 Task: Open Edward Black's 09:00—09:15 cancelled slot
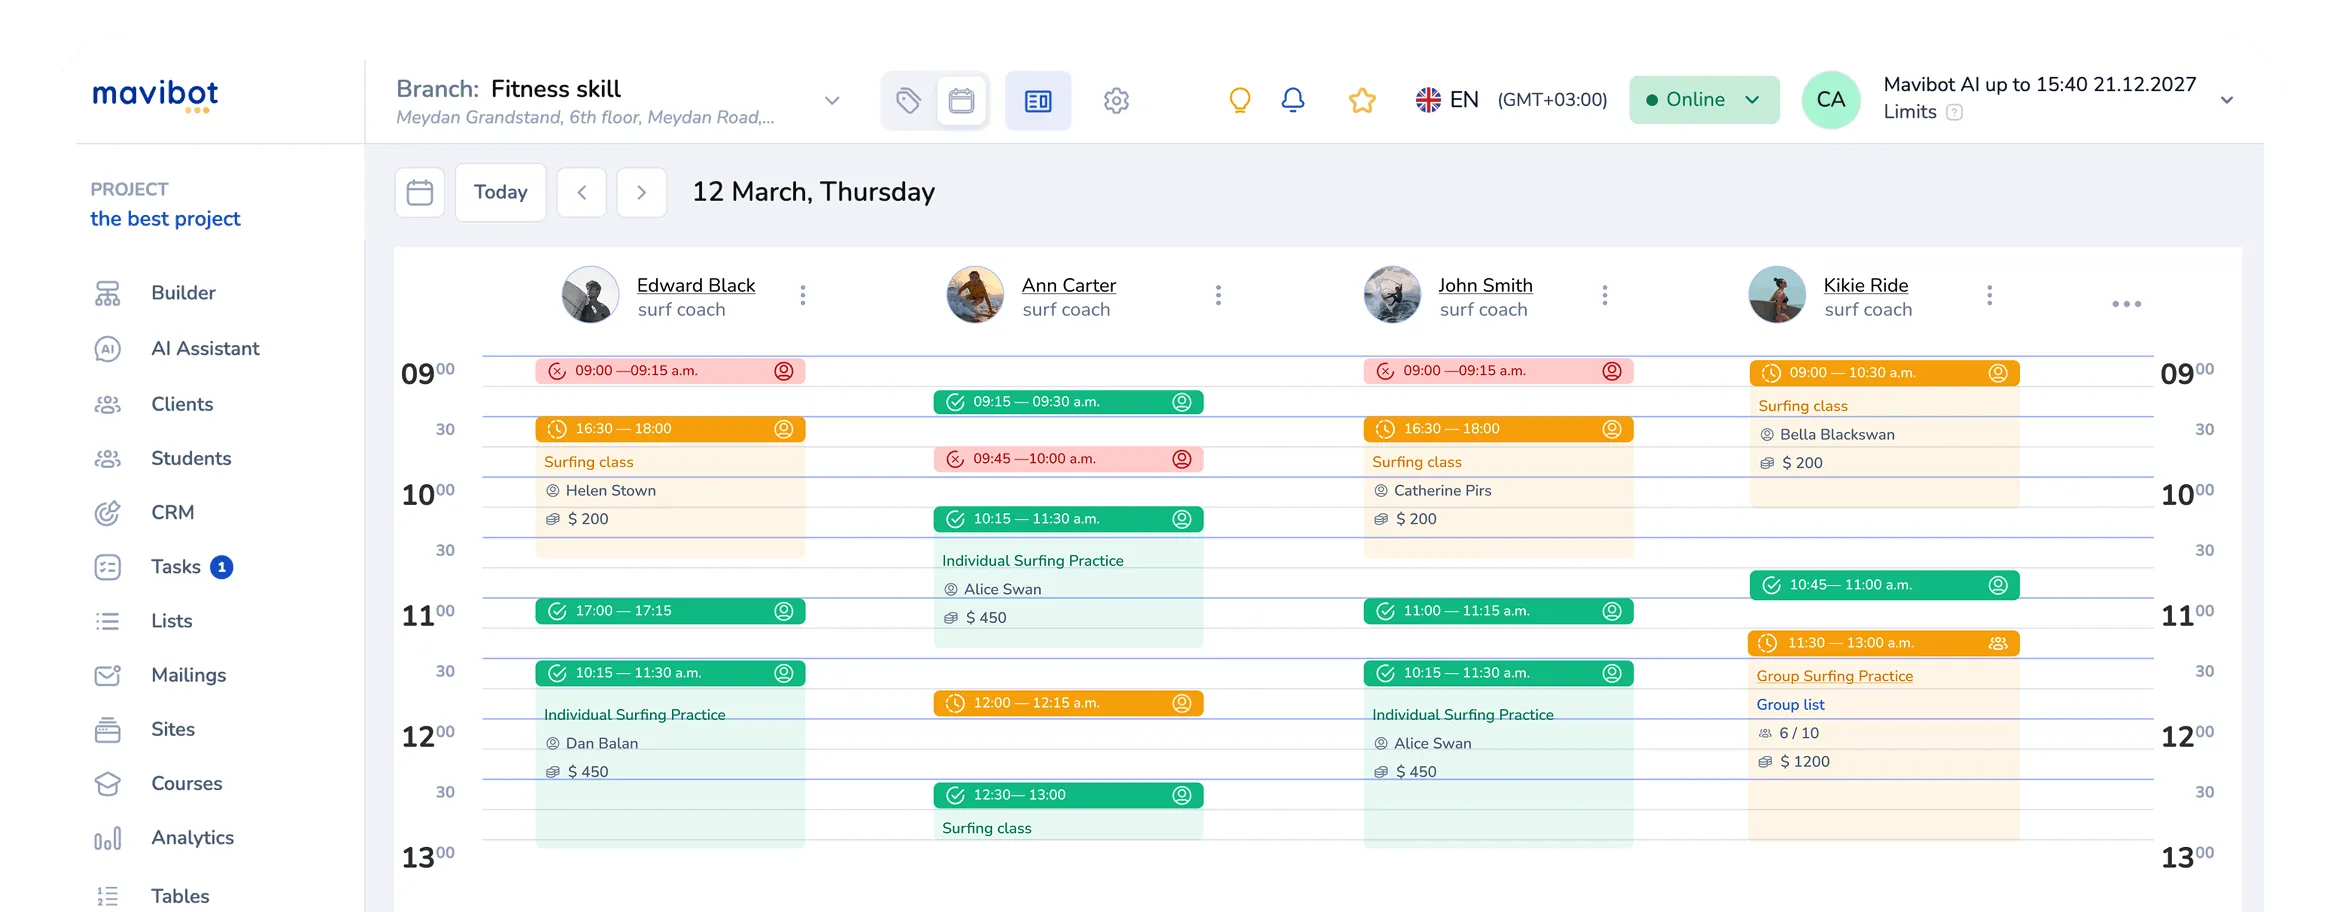tap(670, 371)
